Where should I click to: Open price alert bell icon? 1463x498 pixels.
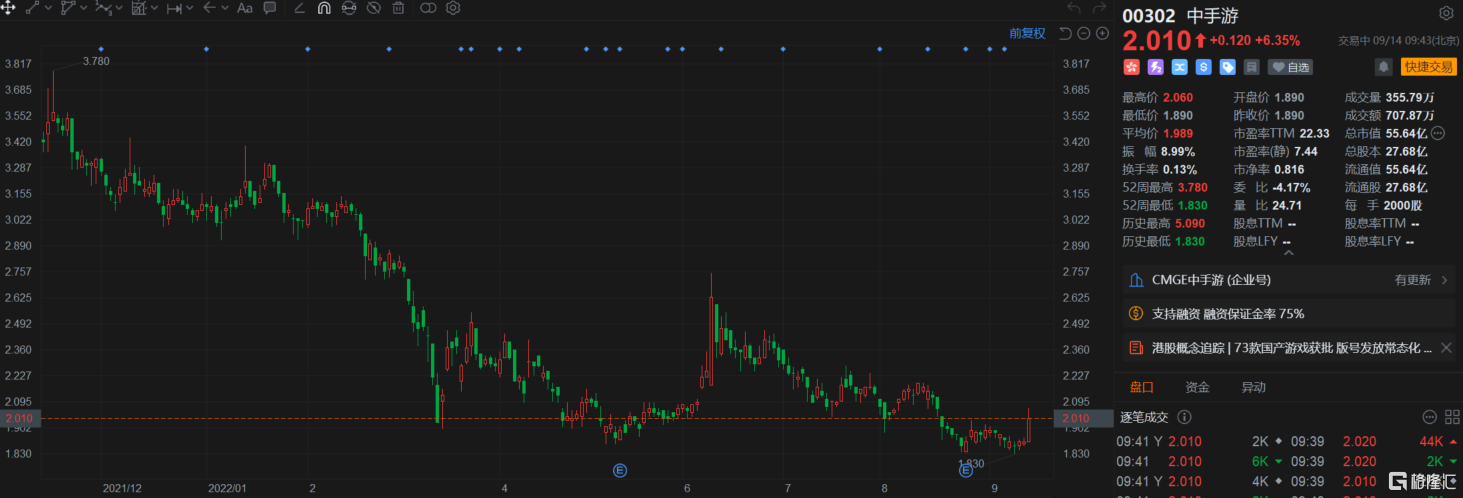1384,67
